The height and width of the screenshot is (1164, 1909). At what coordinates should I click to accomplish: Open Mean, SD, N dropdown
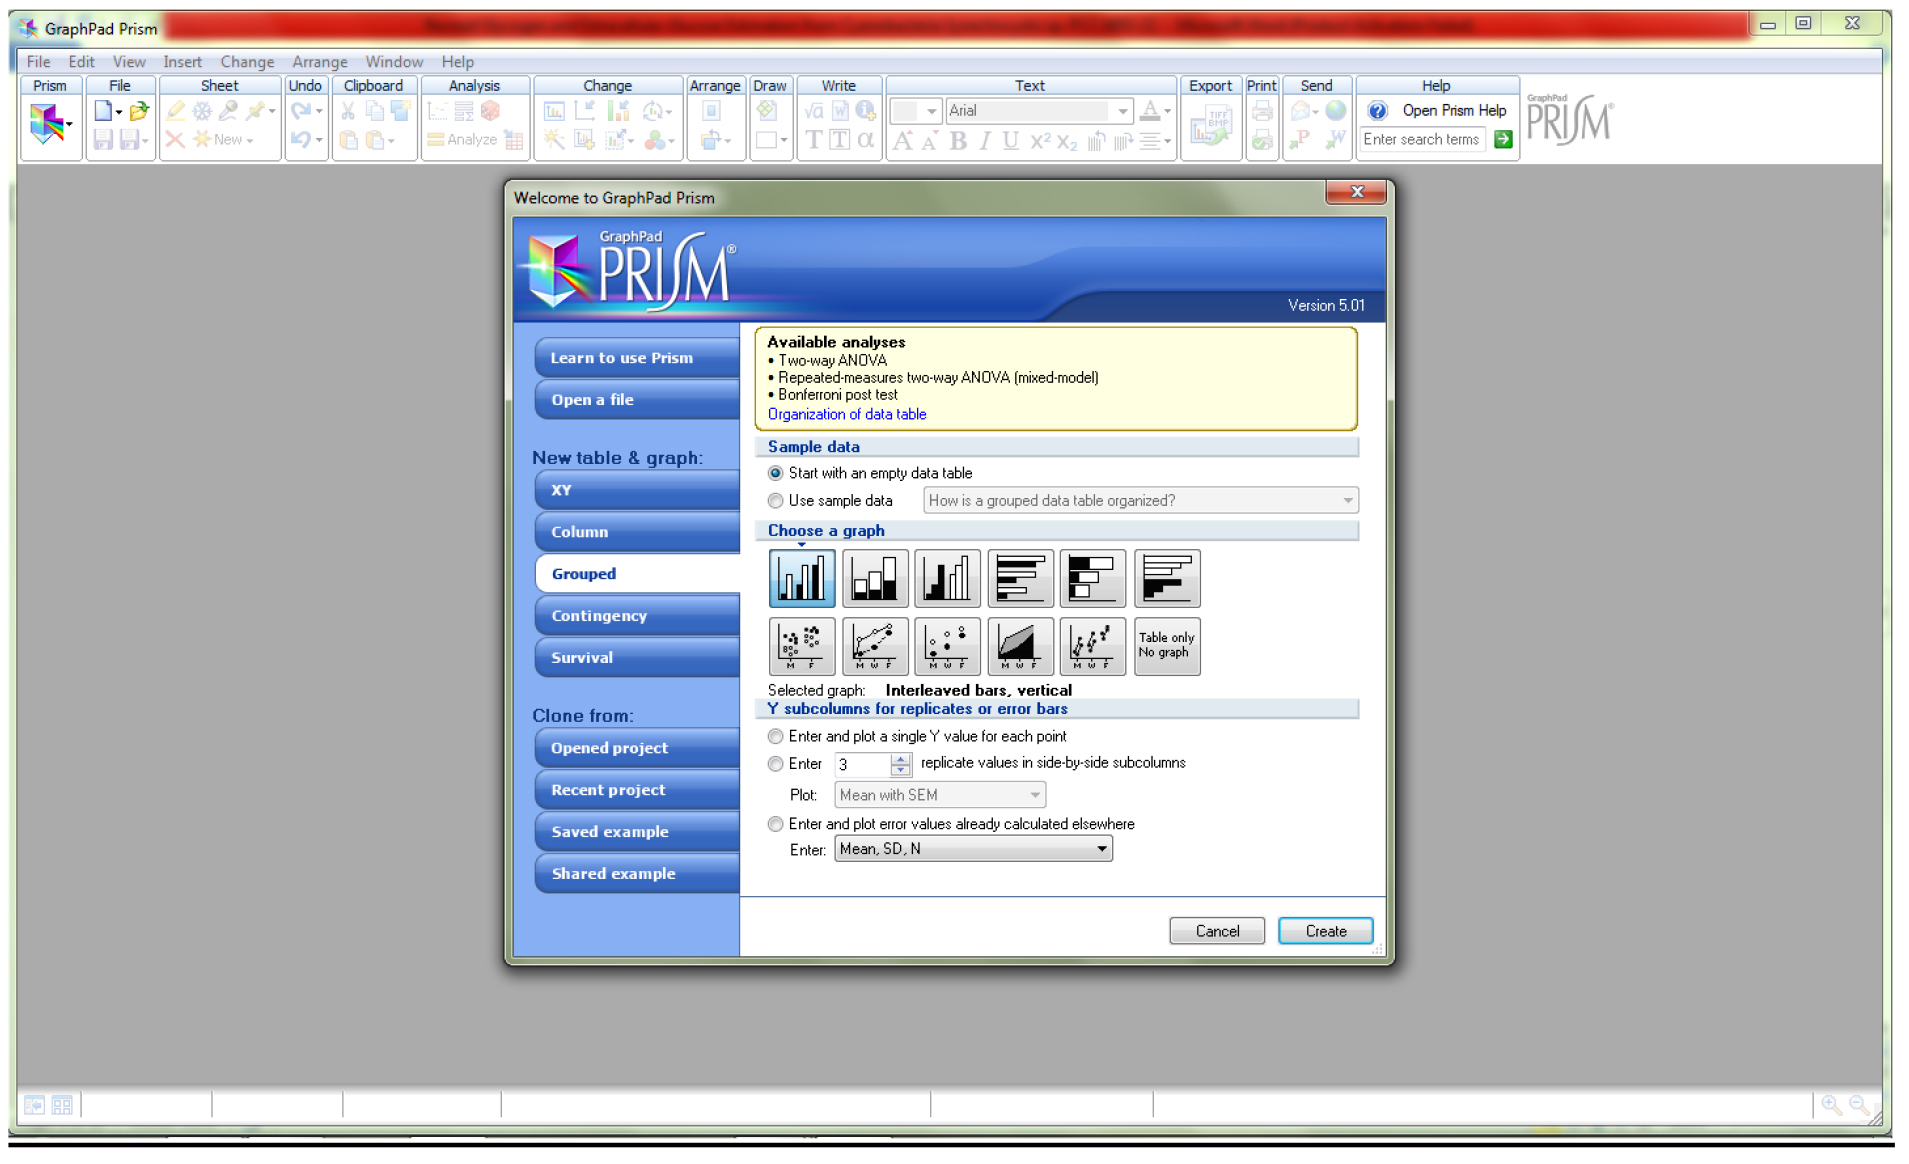[x=973, y=849]
